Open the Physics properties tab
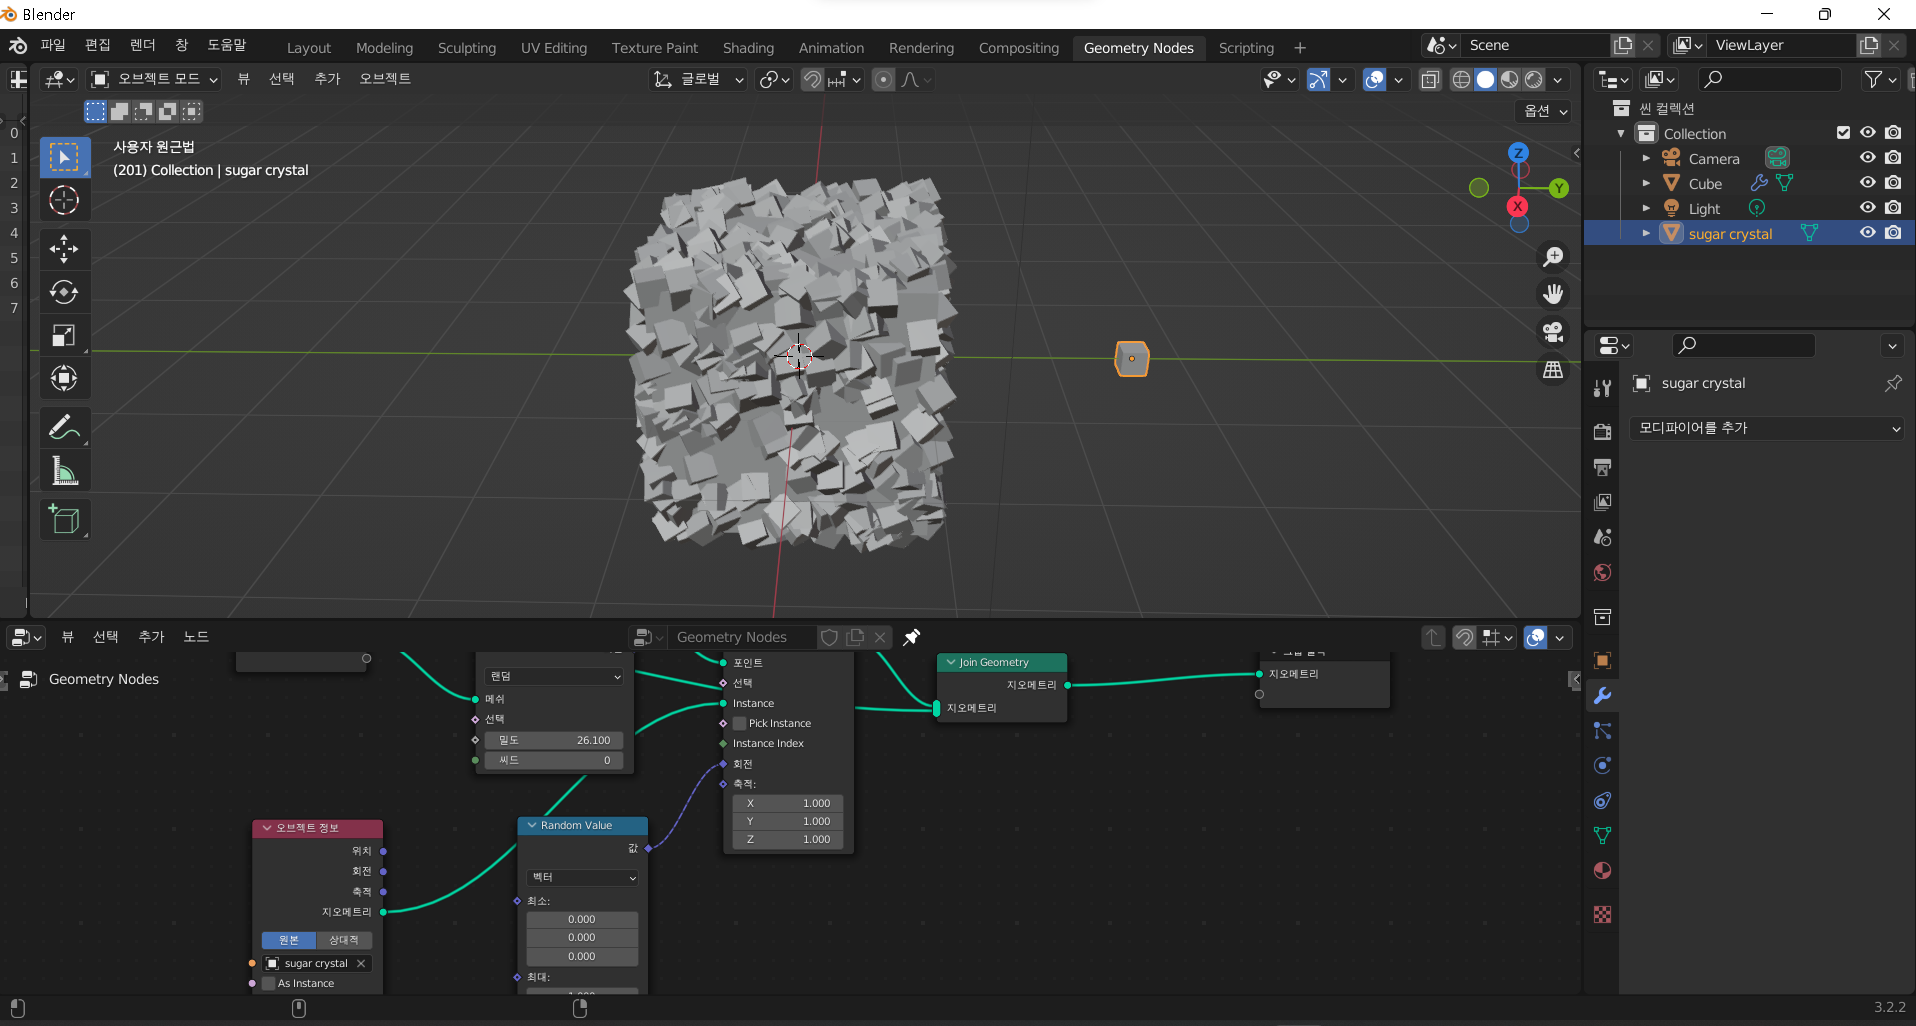This screenshot has height=1026, width=1916. click(1602, 766)
